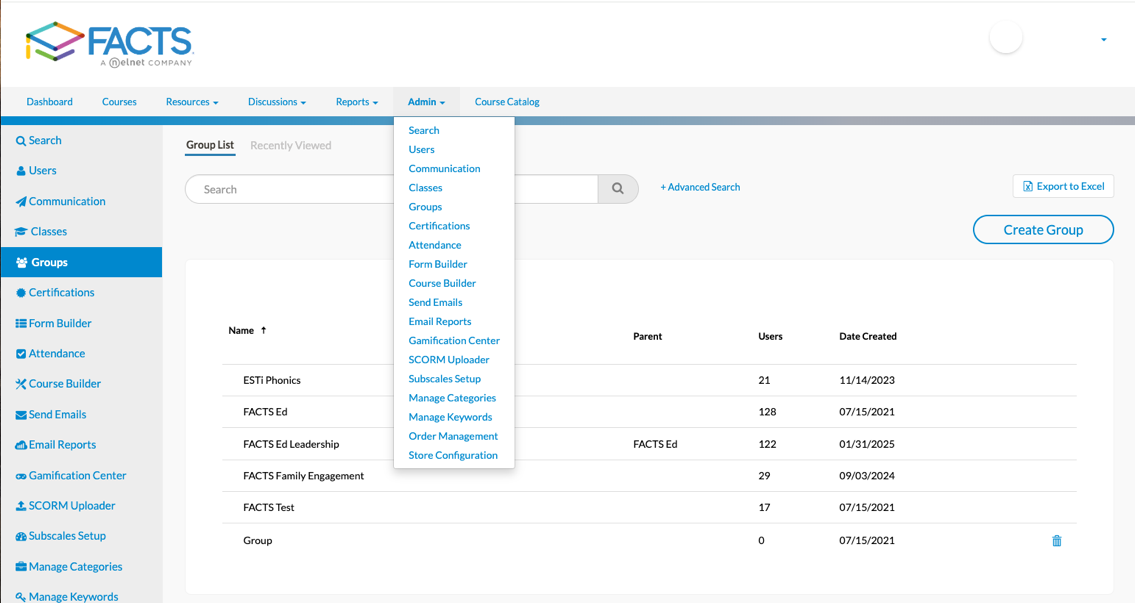Click the badge icon beside sidebar Certifications
1135x603 pixels.
21,293
